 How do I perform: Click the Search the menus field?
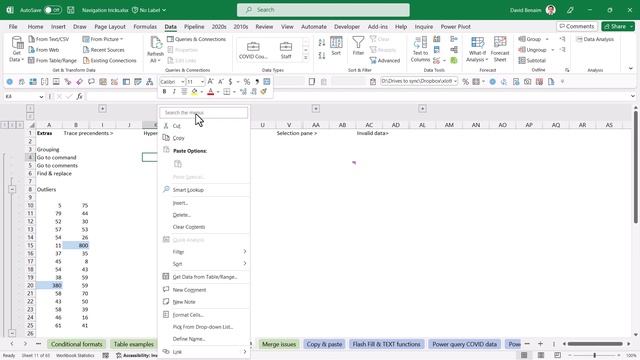tap(204, 112)
